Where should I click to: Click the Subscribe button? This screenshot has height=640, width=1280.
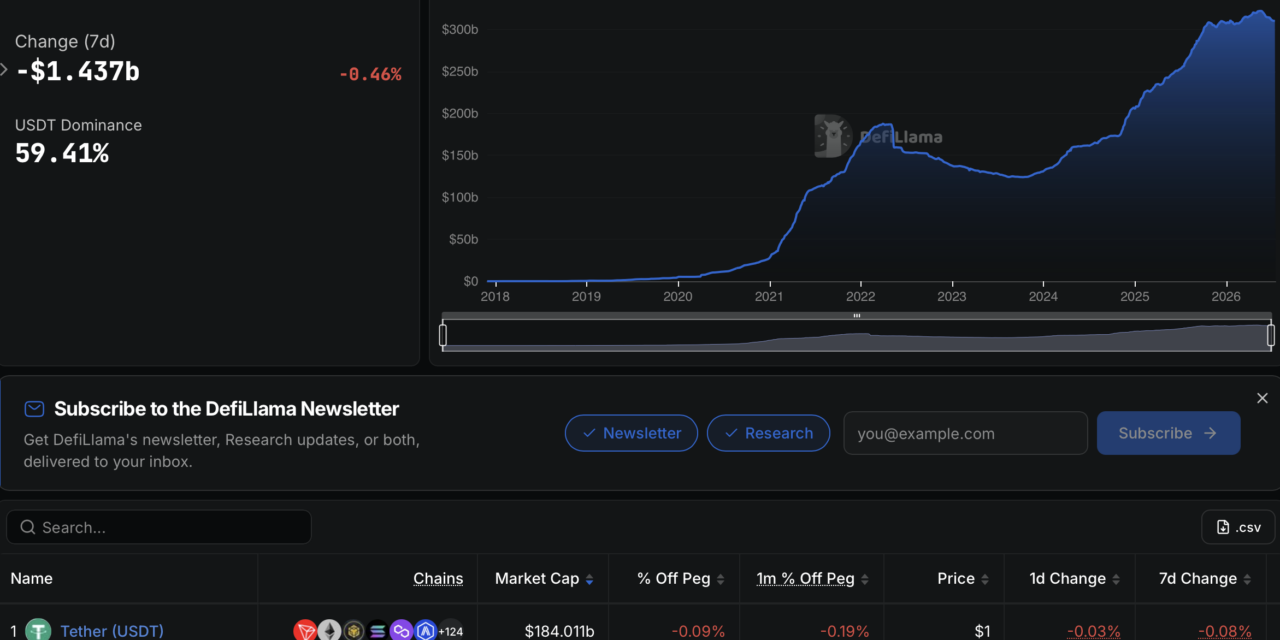1168,433
